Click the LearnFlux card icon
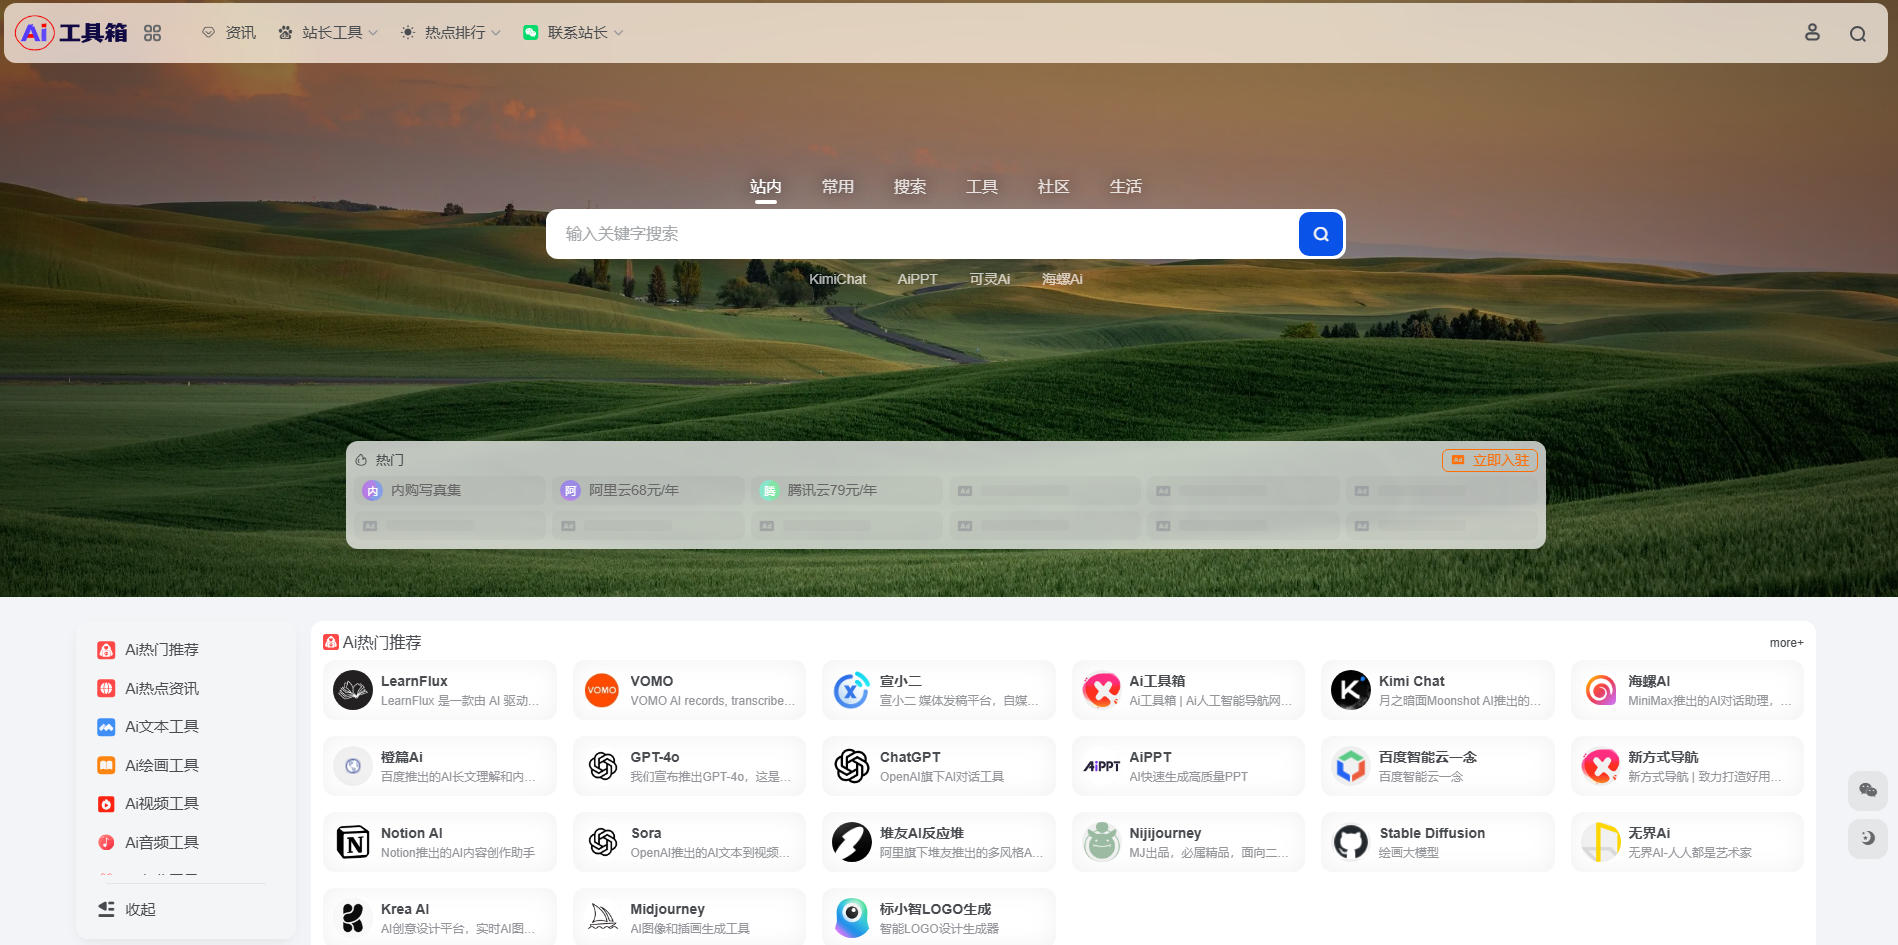 coord(353,690)
